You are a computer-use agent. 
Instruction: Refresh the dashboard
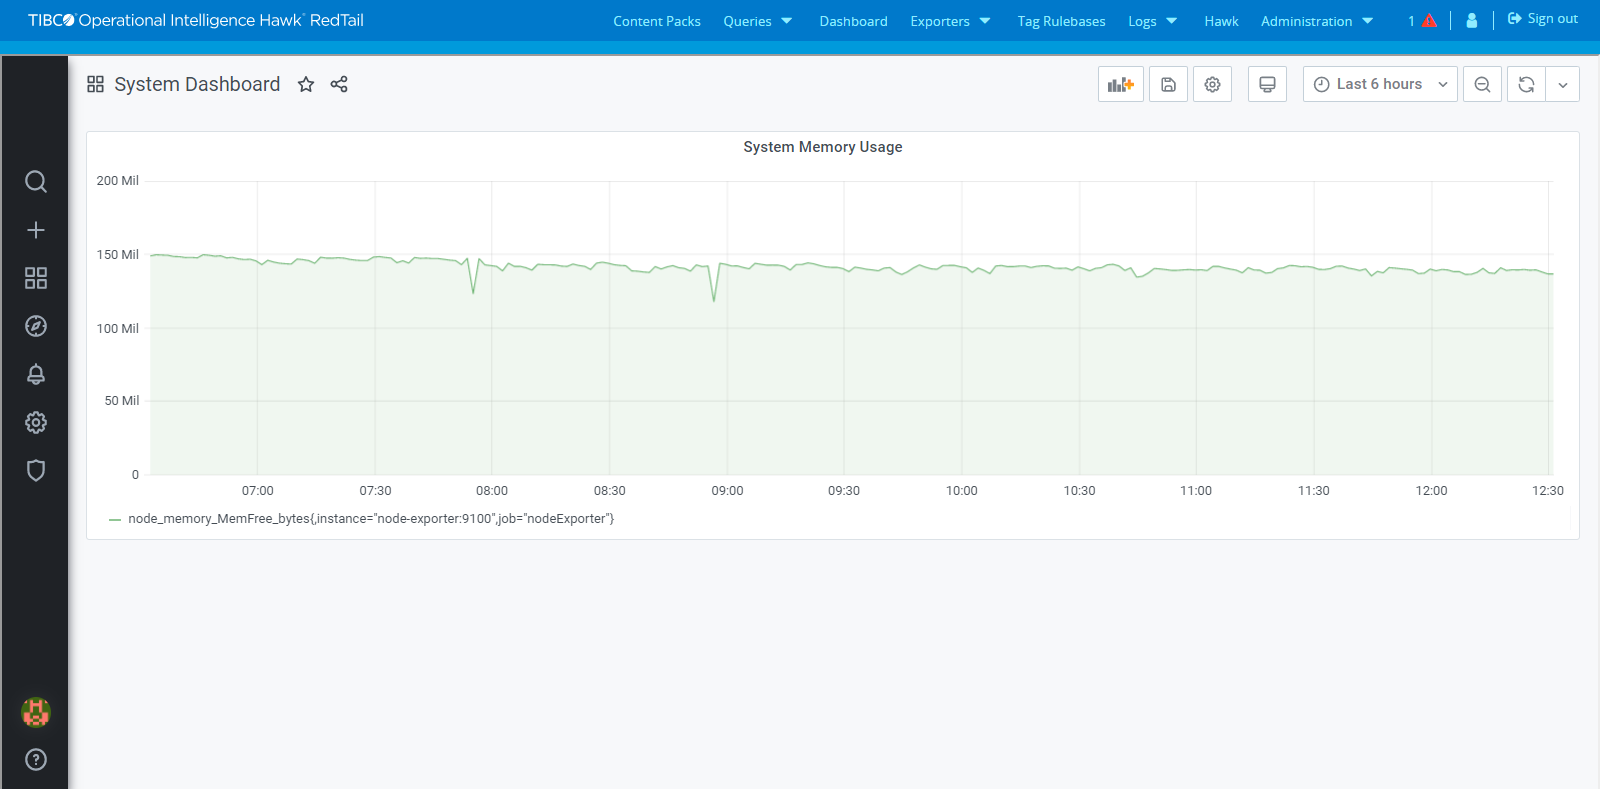pyautogui.click(x=1526, y=85)
